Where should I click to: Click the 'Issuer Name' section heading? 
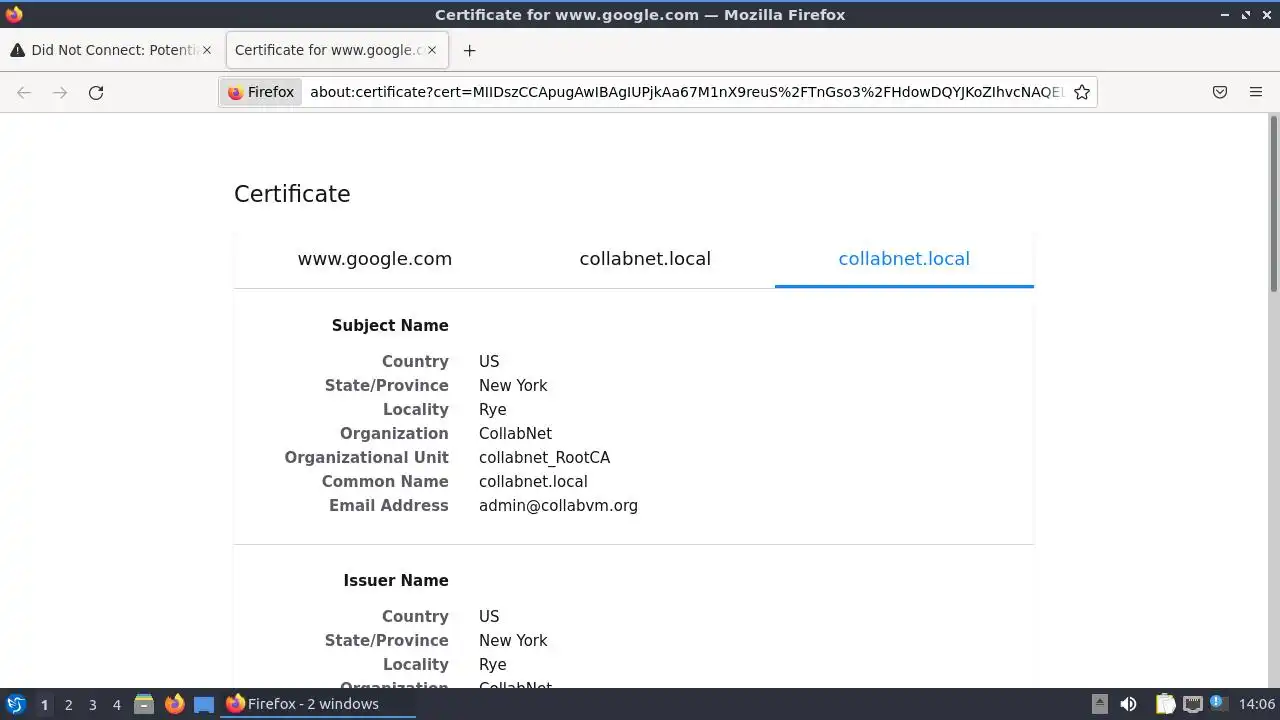click(396, 580)
